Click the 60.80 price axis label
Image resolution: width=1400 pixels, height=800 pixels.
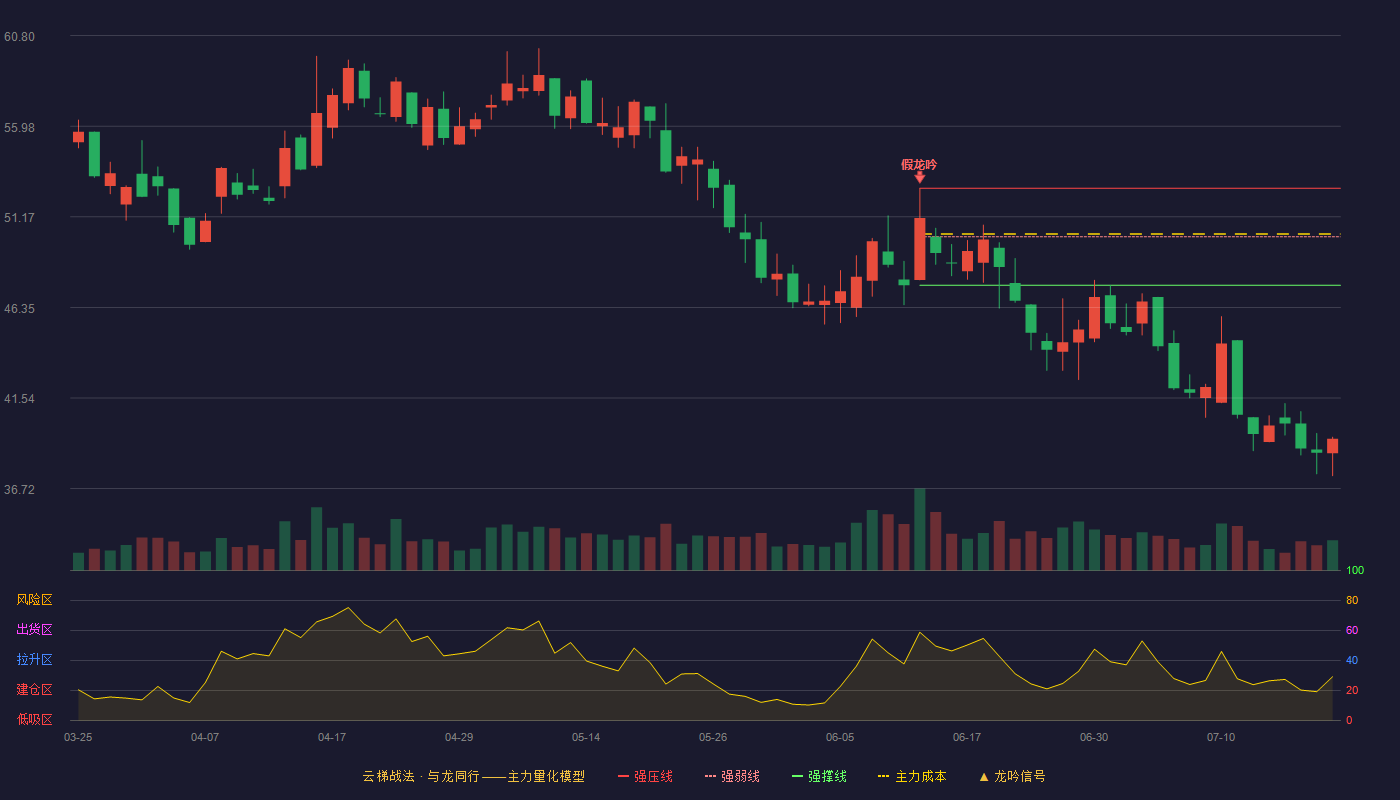pos(19,37)
